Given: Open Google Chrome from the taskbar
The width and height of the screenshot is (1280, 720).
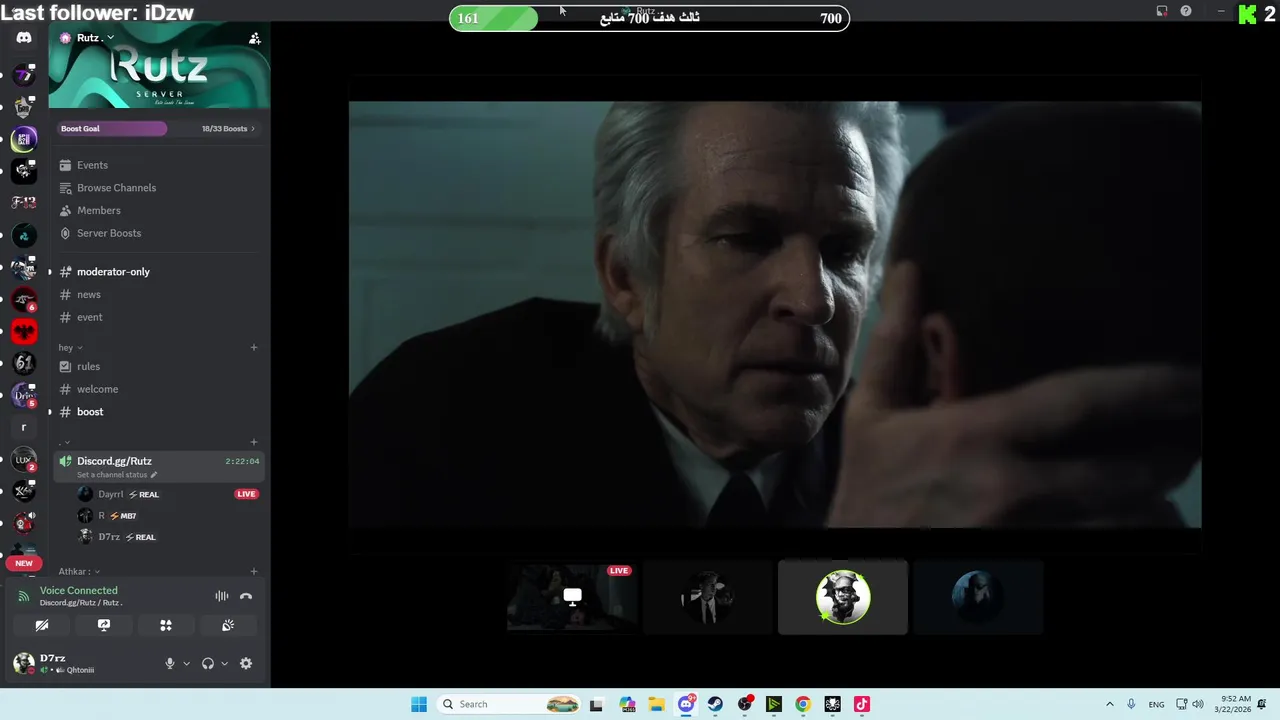Looking at the screenshot, I should [x=803, y=704].
